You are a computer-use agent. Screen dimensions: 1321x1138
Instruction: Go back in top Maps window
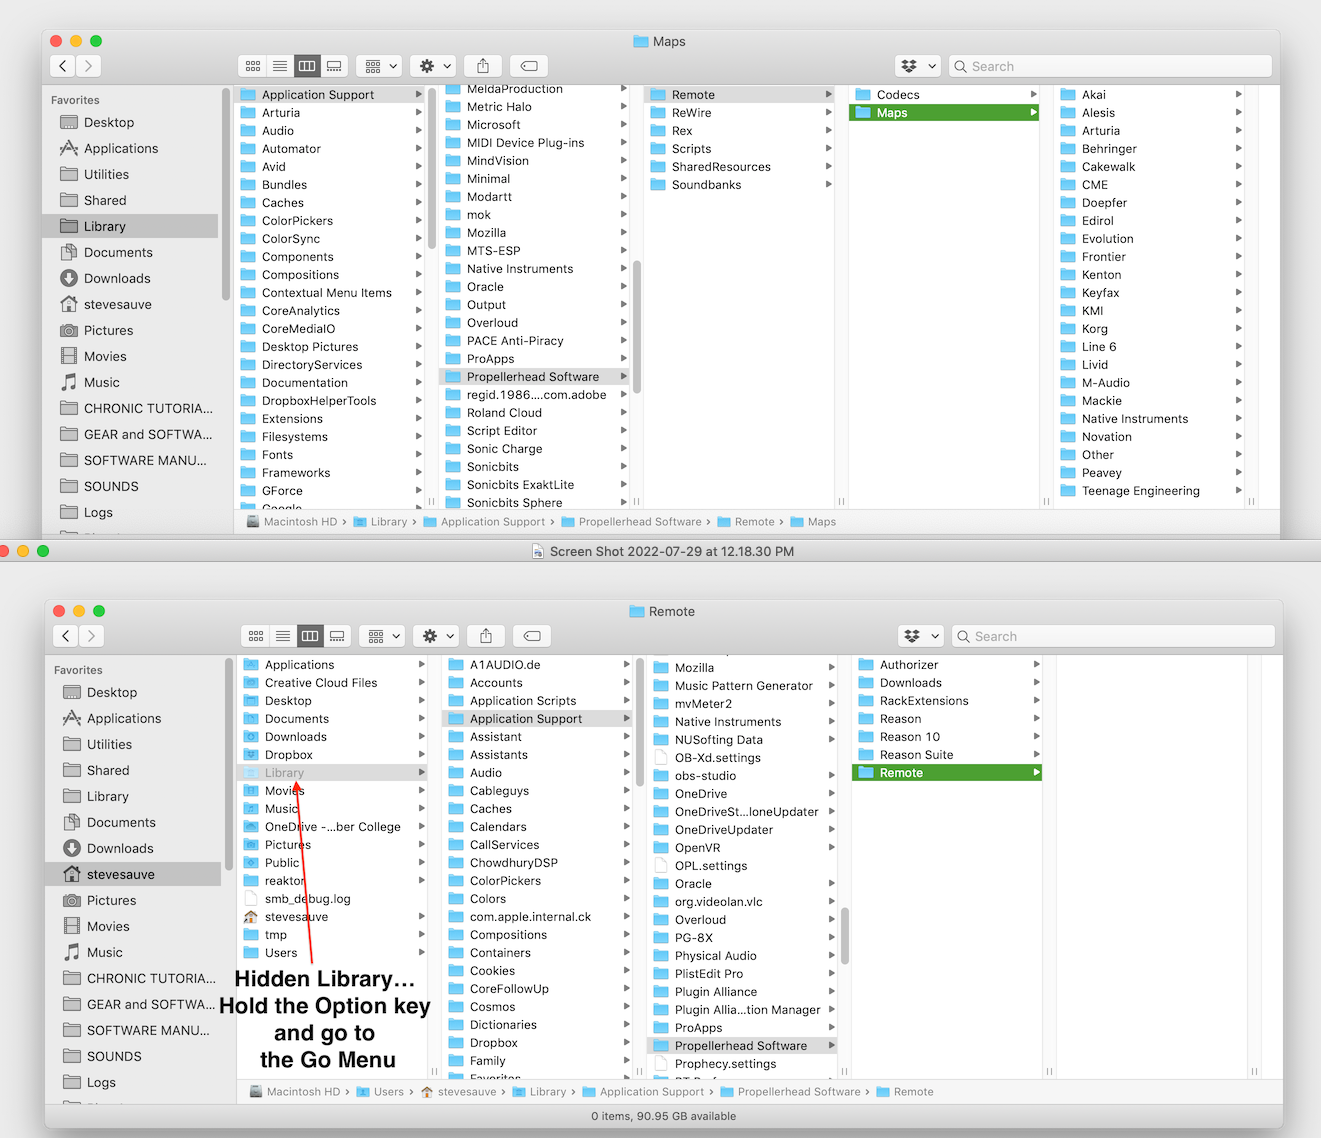pos(63,66)
